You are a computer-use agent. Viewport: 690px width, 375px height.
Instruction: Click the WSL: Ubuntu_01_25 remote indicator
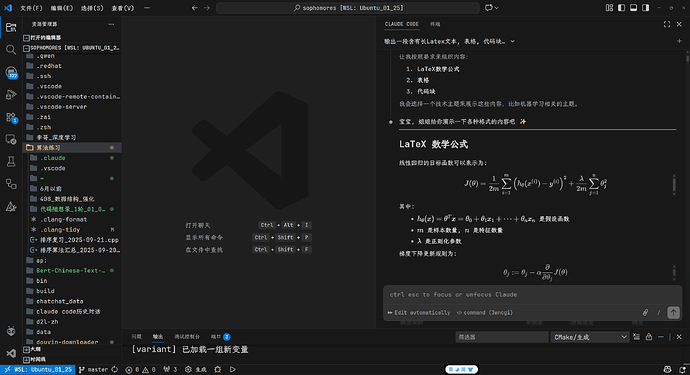click(38, 370)
